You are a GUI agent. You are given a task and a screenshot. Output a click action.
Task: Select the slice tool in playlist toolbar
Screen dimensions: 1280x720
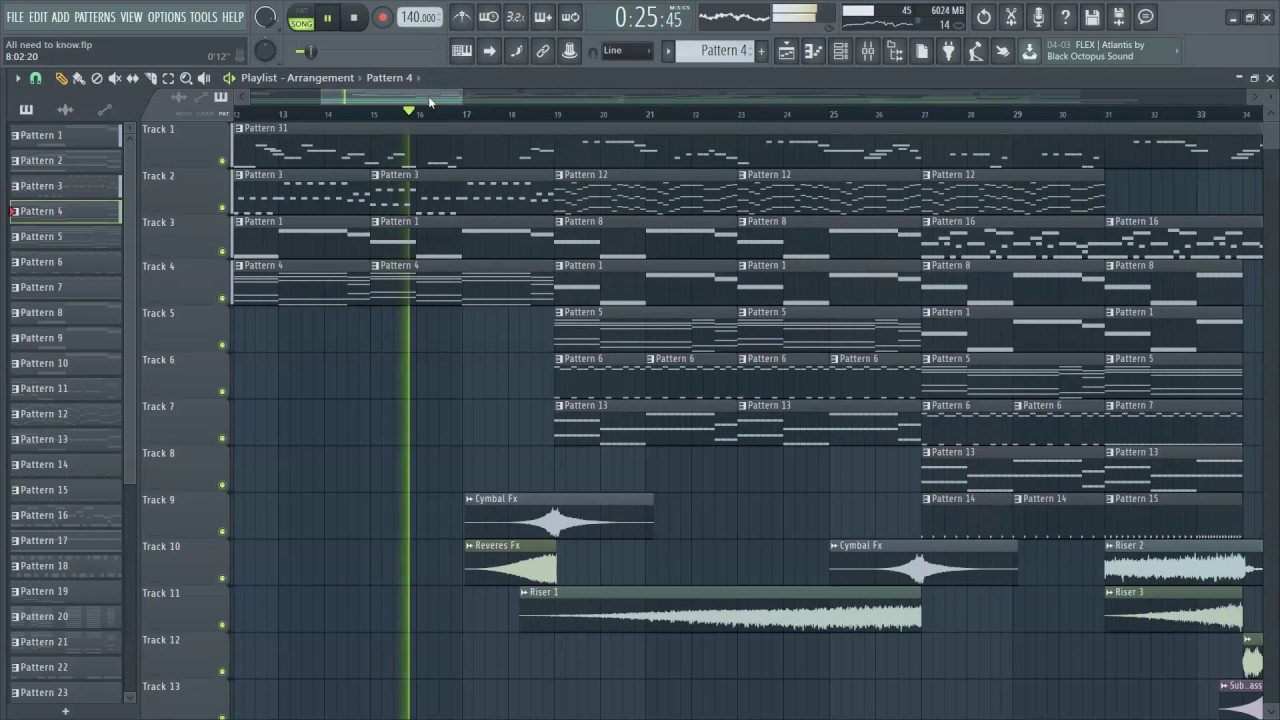pos(151,78)
